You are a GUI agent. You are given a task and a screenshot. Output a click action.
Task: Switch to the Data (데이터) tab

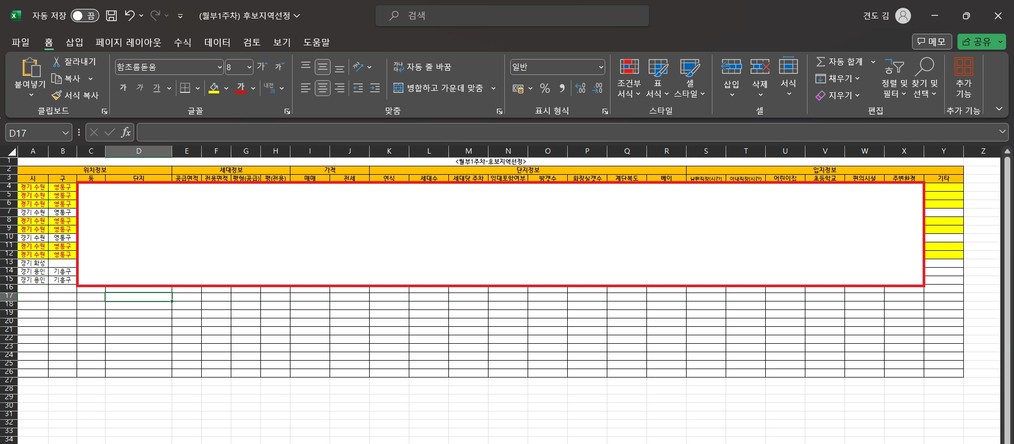[217, 43]
